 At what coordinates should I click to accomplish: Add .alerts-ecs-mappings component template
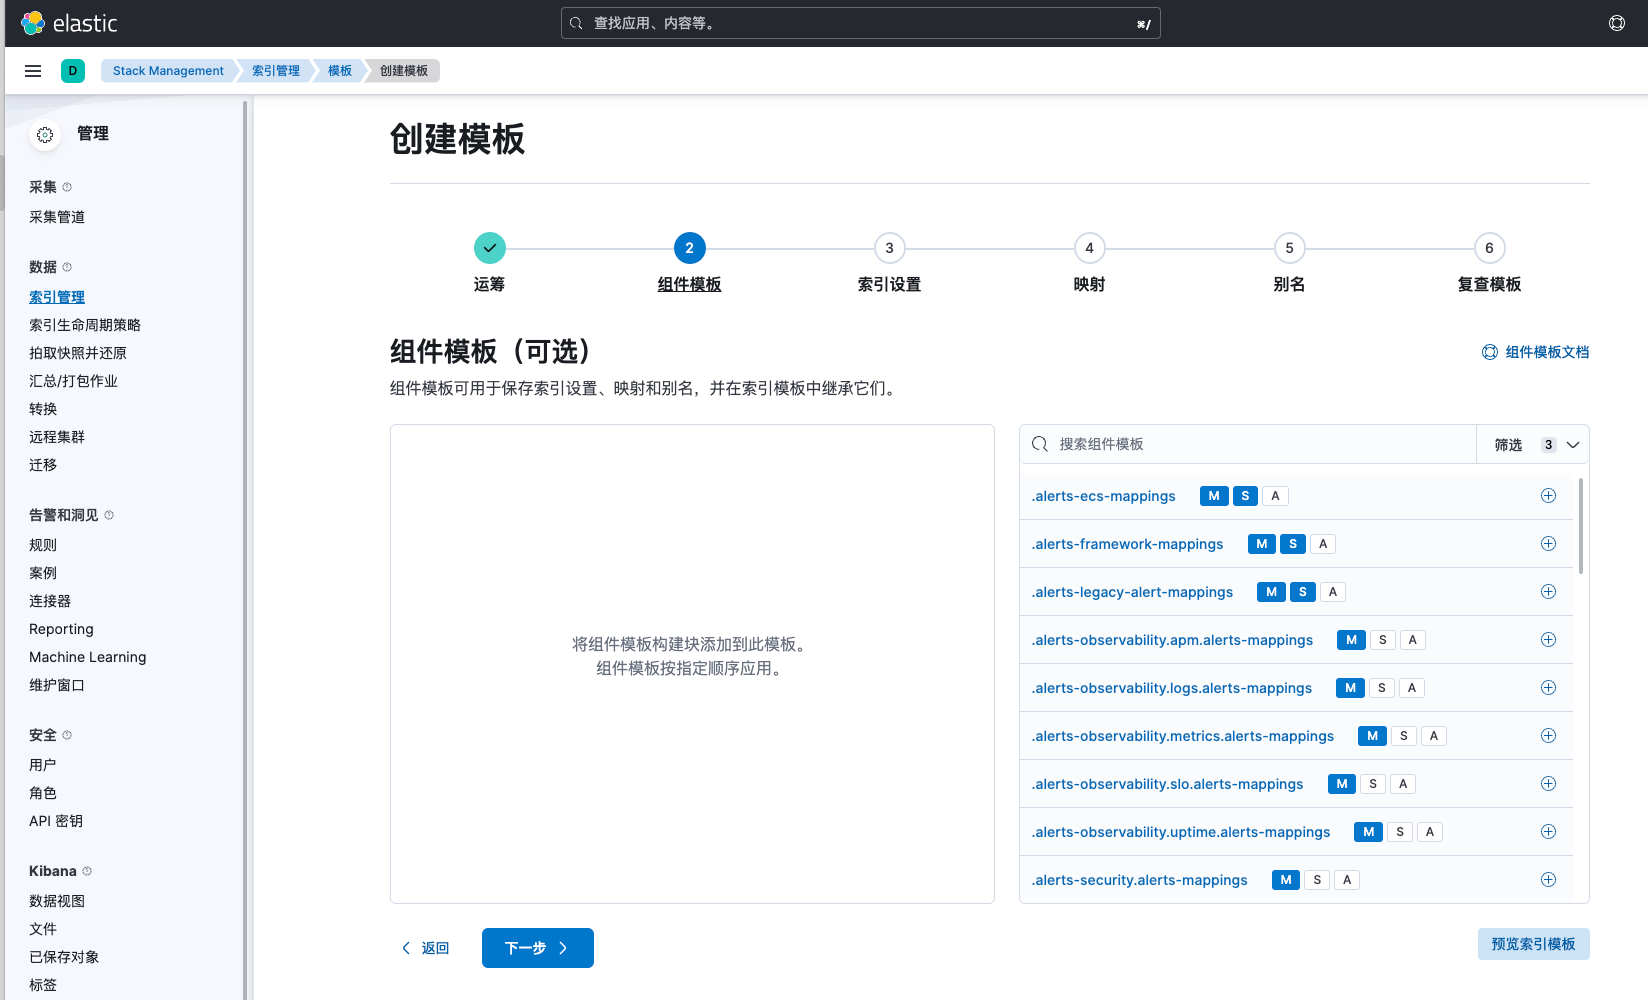point(1548,496)
